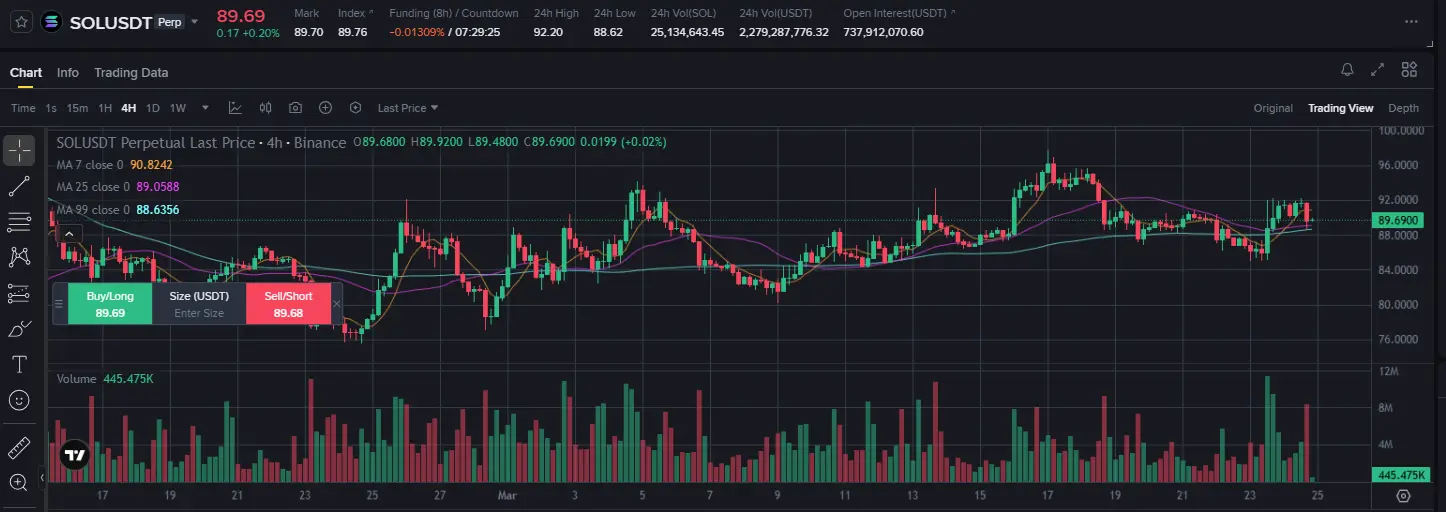Expand chart to fullscreen

pos(1378,70)
